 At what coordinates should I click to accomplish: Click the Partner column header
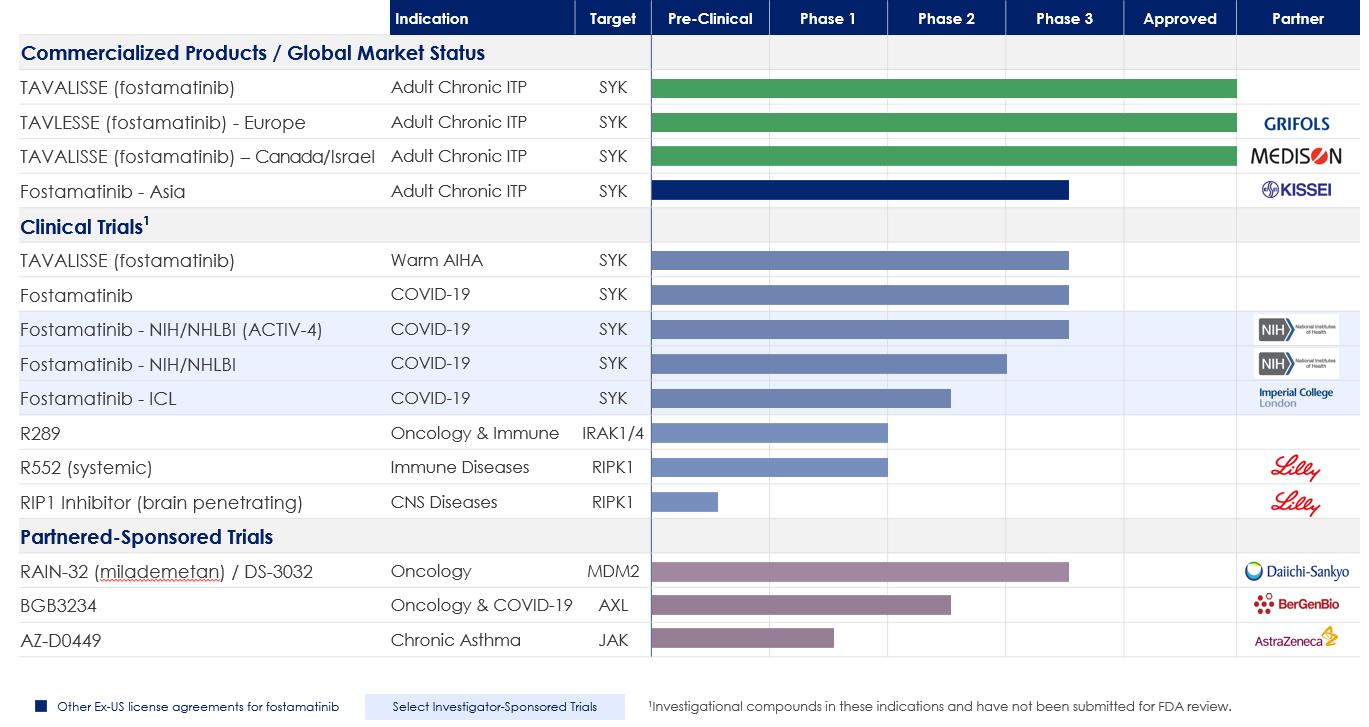[x=1298, y=18]
